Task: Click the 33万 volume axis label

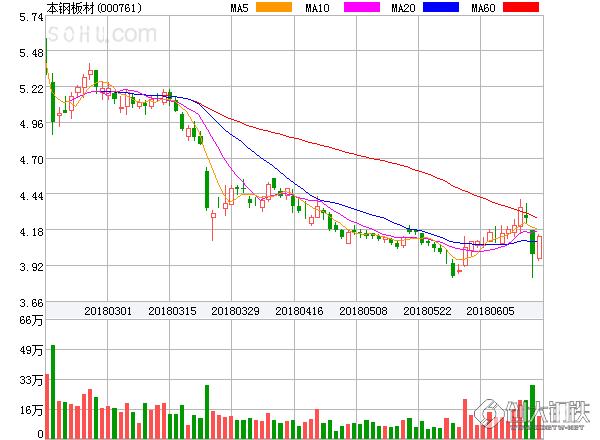Action: (x=31, y=380)
